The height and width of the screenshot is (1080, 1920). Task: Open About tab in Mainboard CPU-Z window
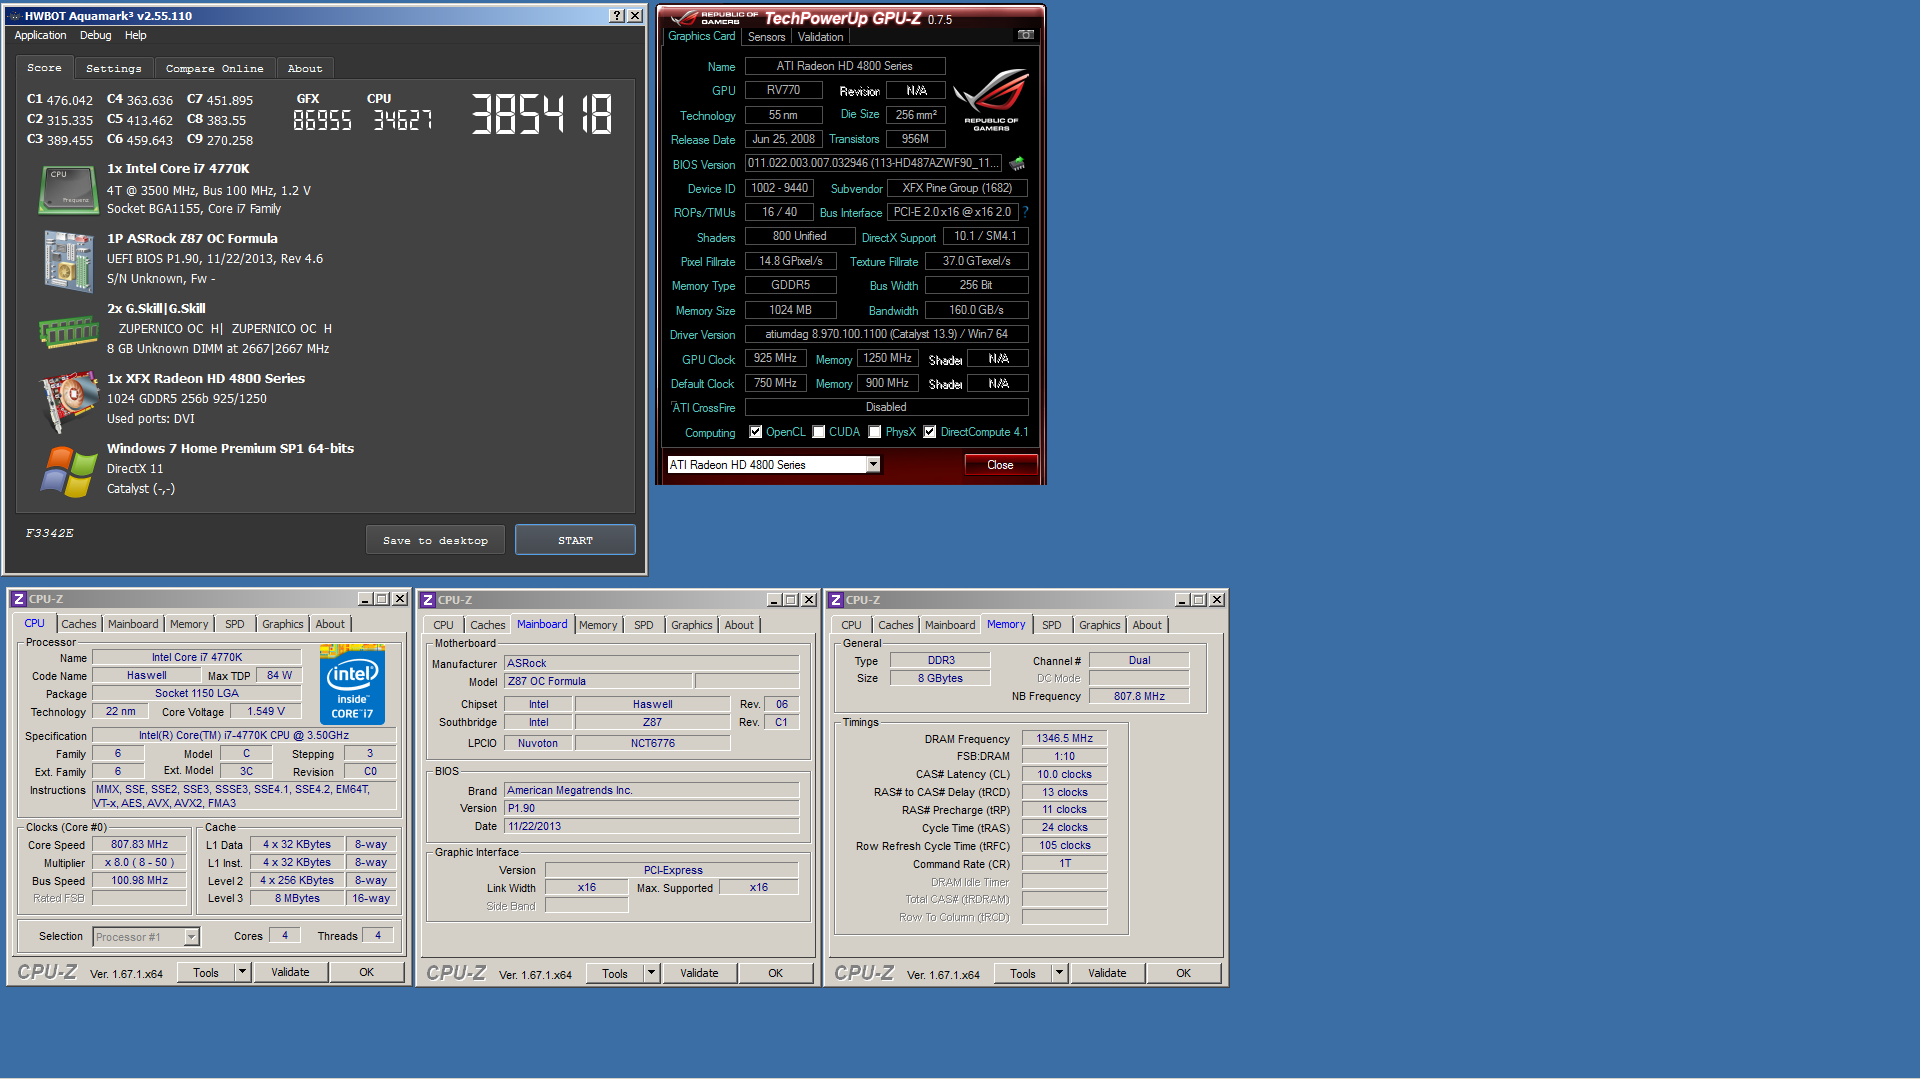739,625
